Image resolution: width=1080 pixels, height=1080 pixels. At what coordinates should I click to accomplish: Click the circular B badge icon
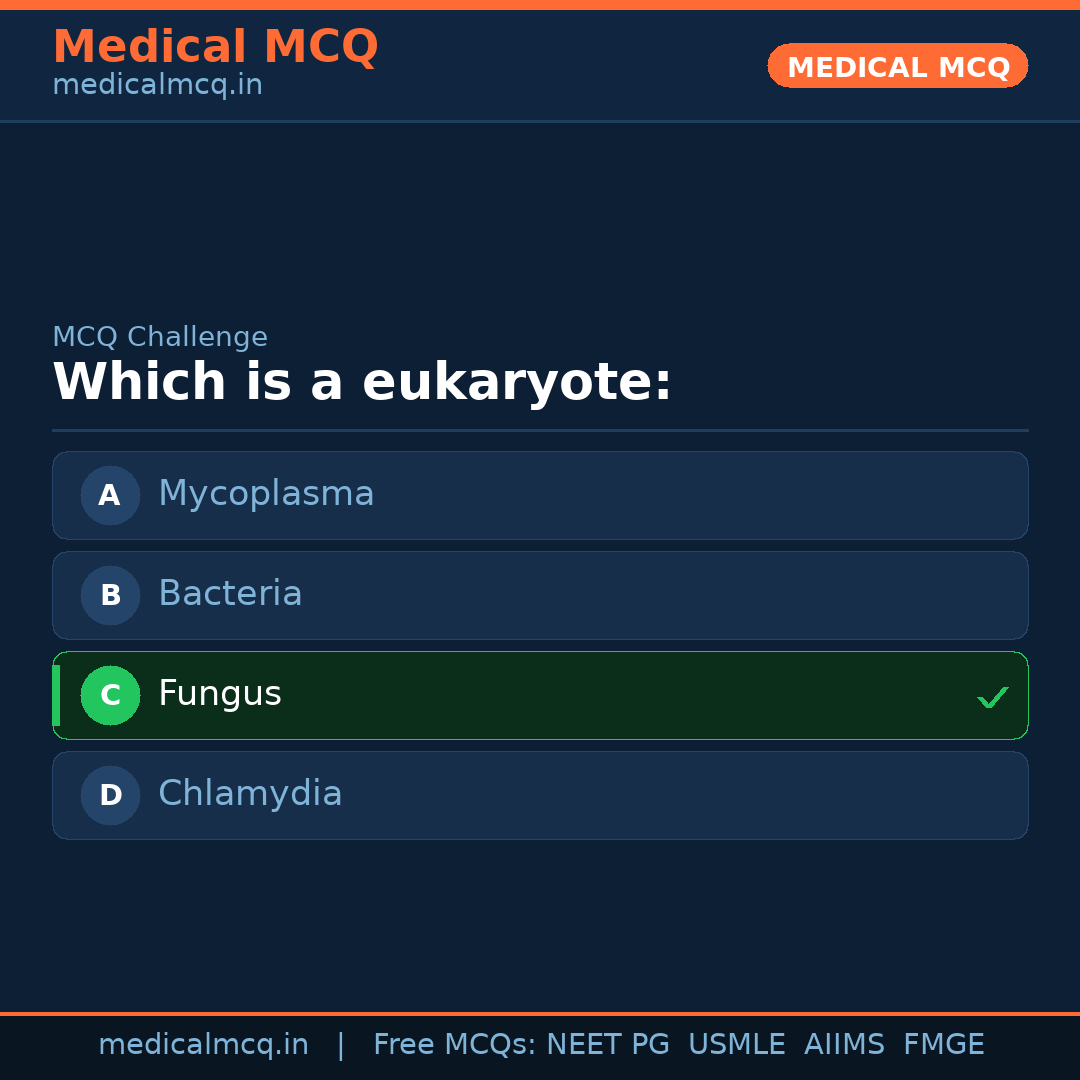click(110, 595)
